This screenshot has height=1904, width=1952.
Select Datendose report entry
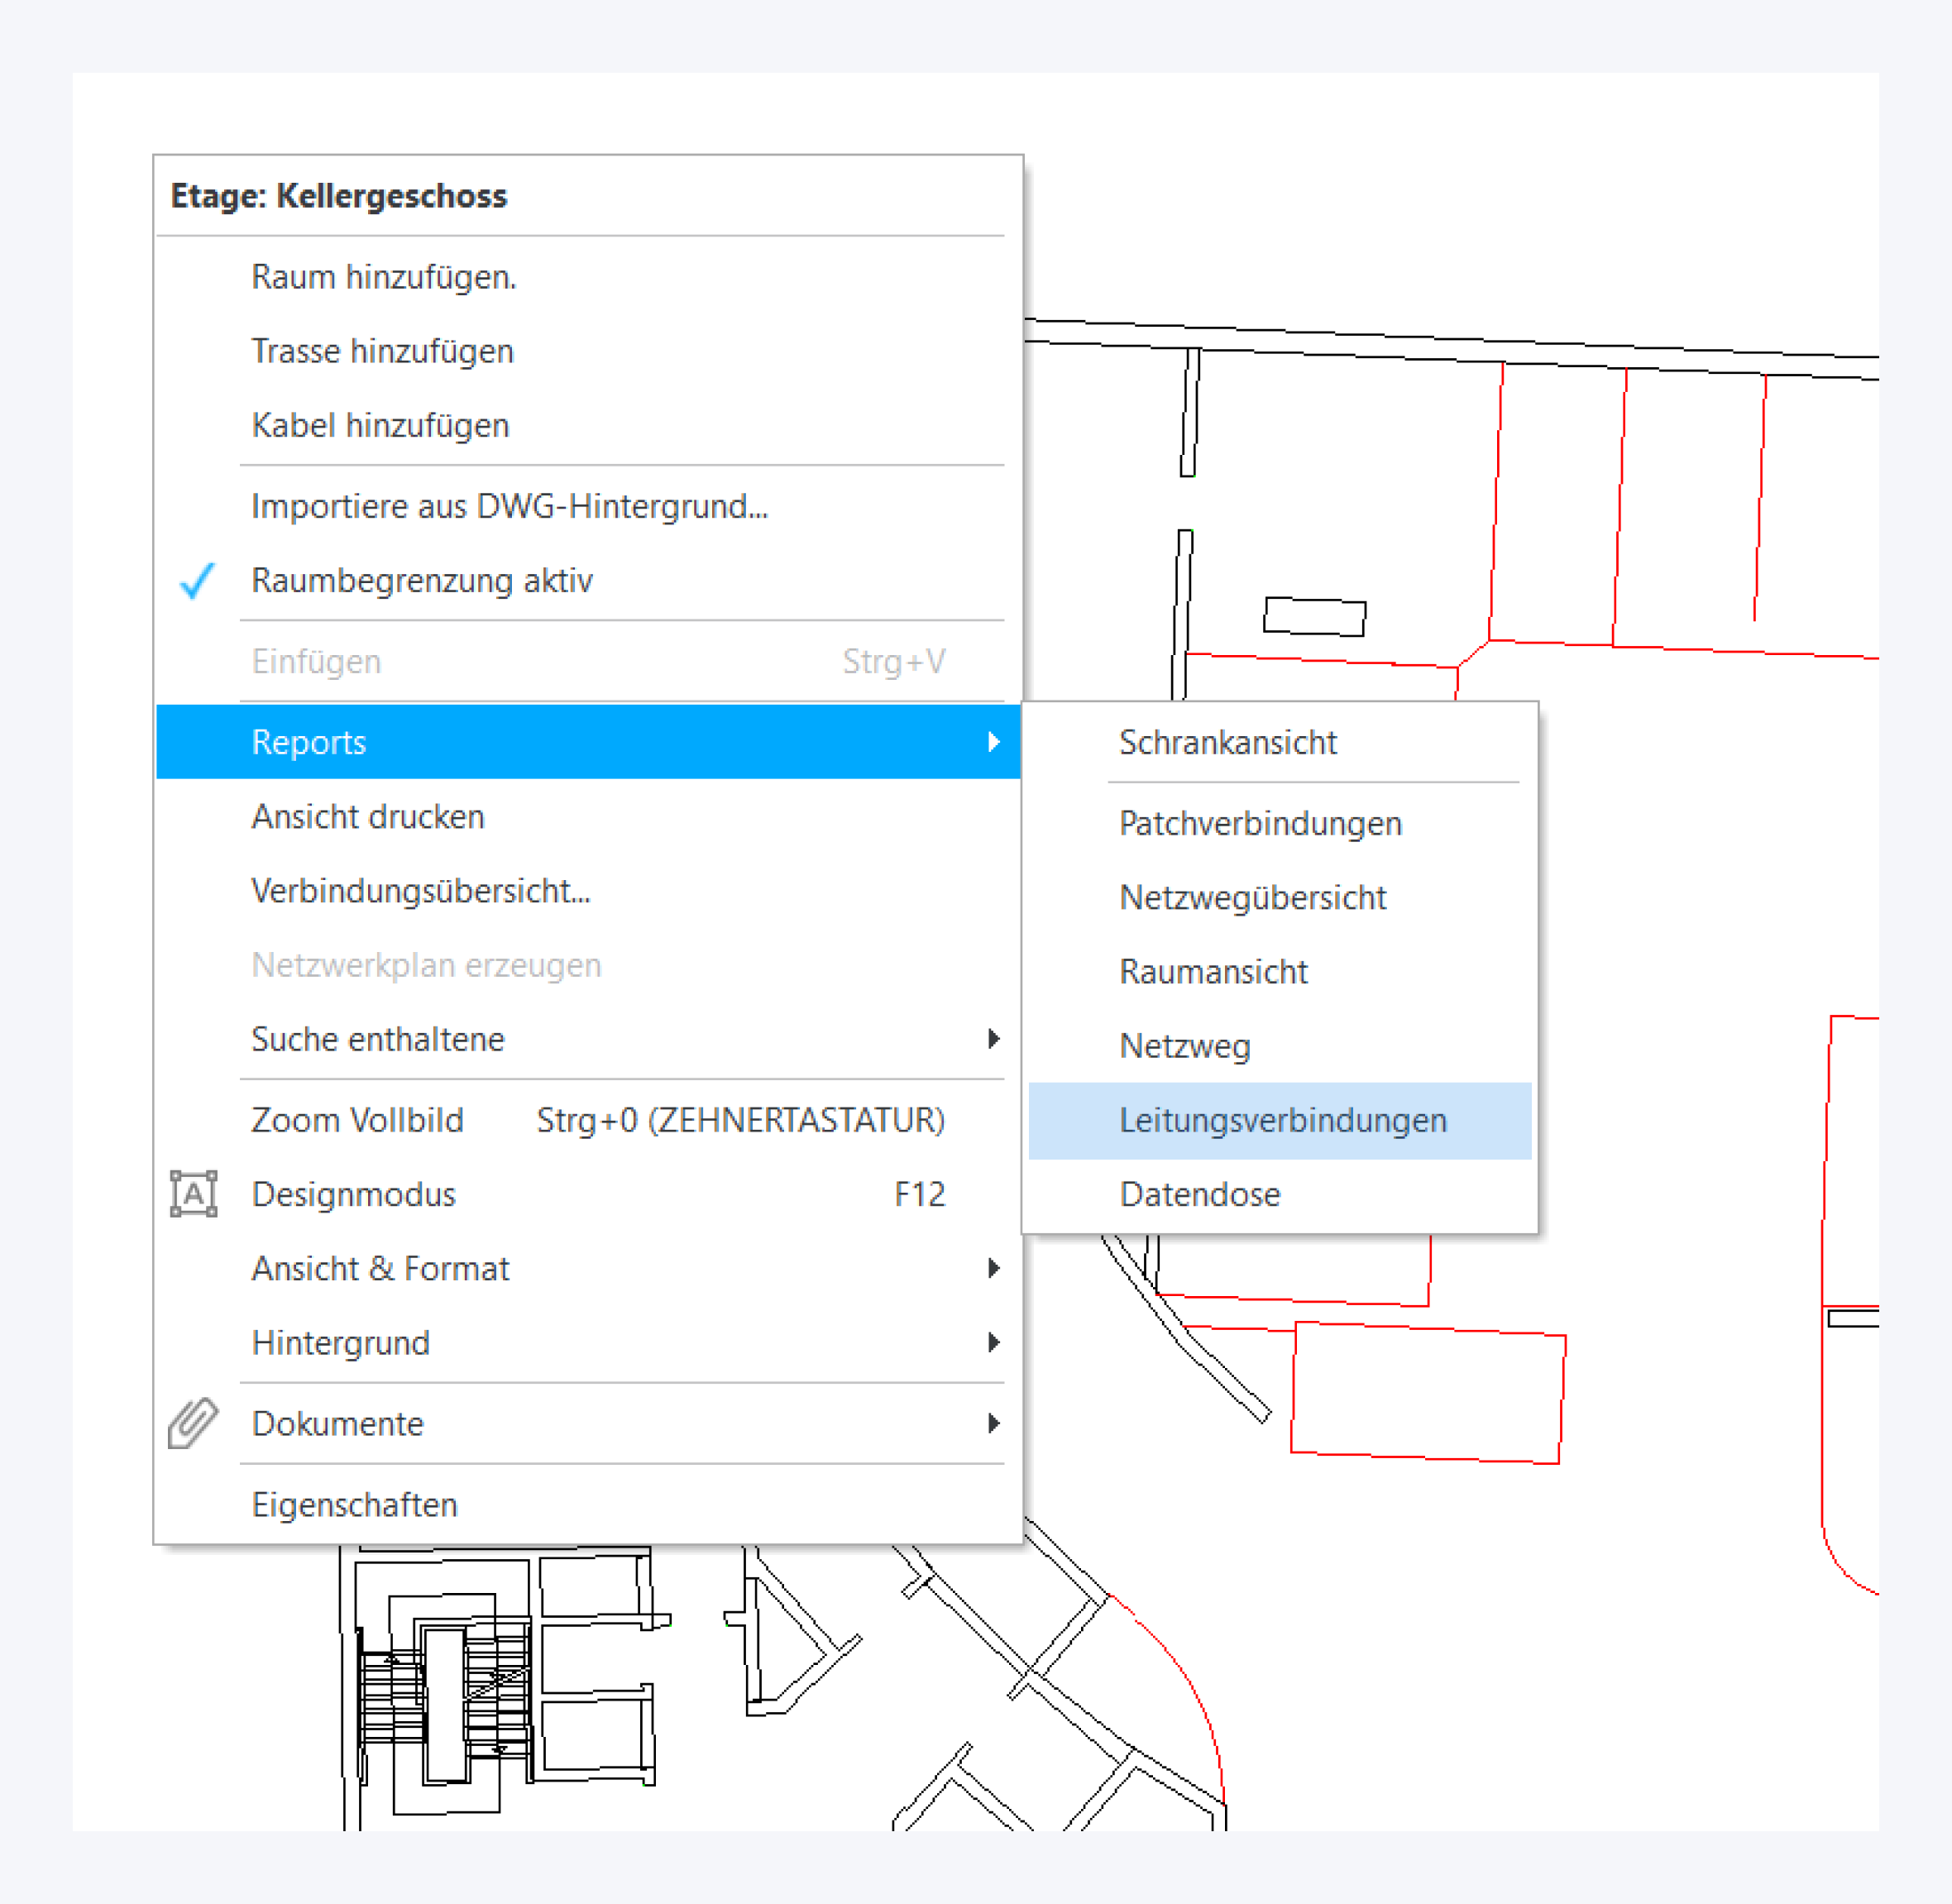[1199, 1194]
